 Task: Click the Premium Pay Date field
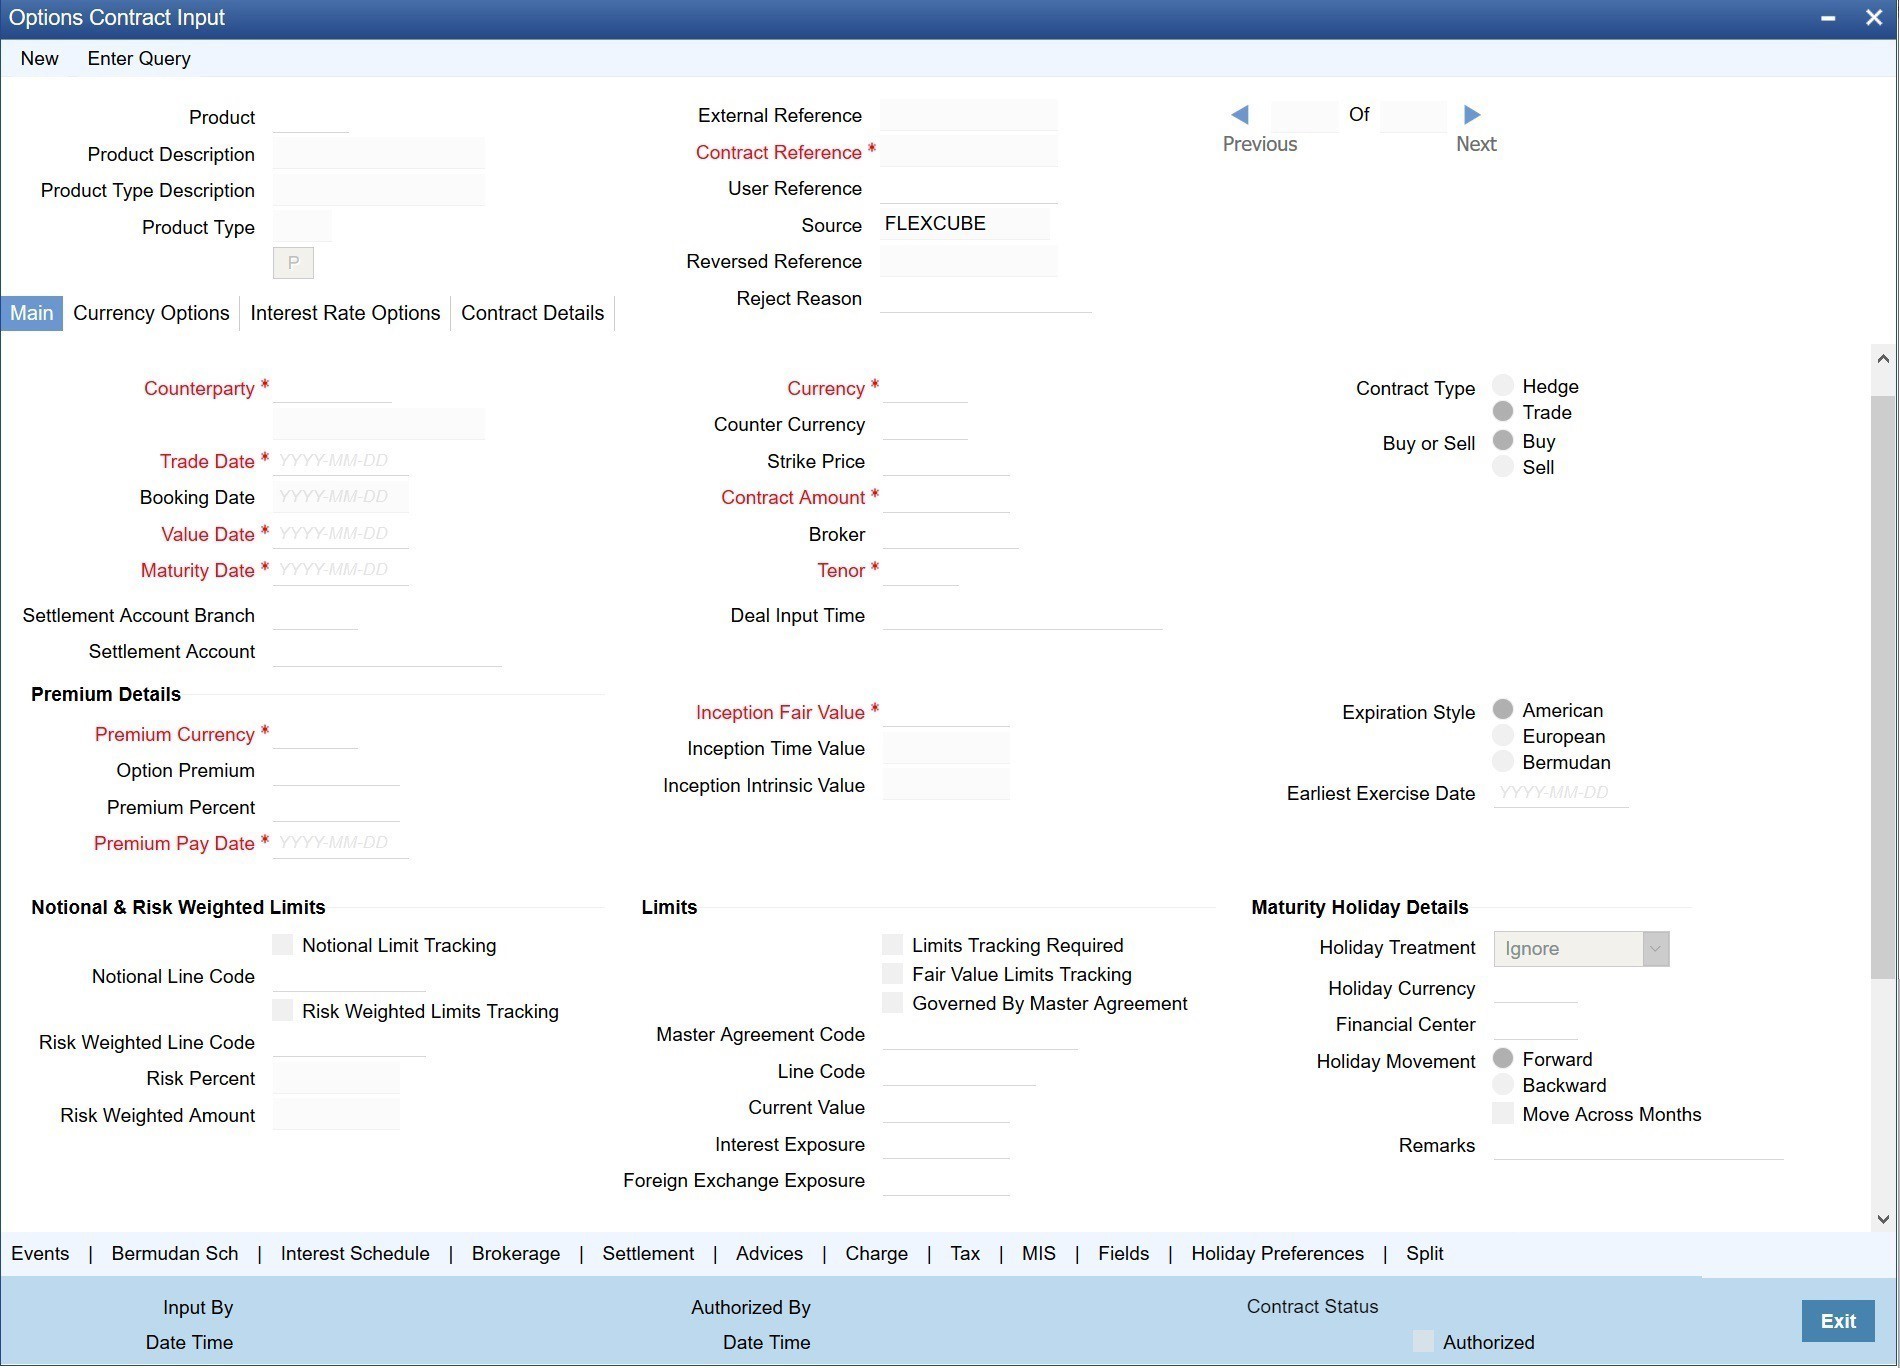click(x=341, y=842)
